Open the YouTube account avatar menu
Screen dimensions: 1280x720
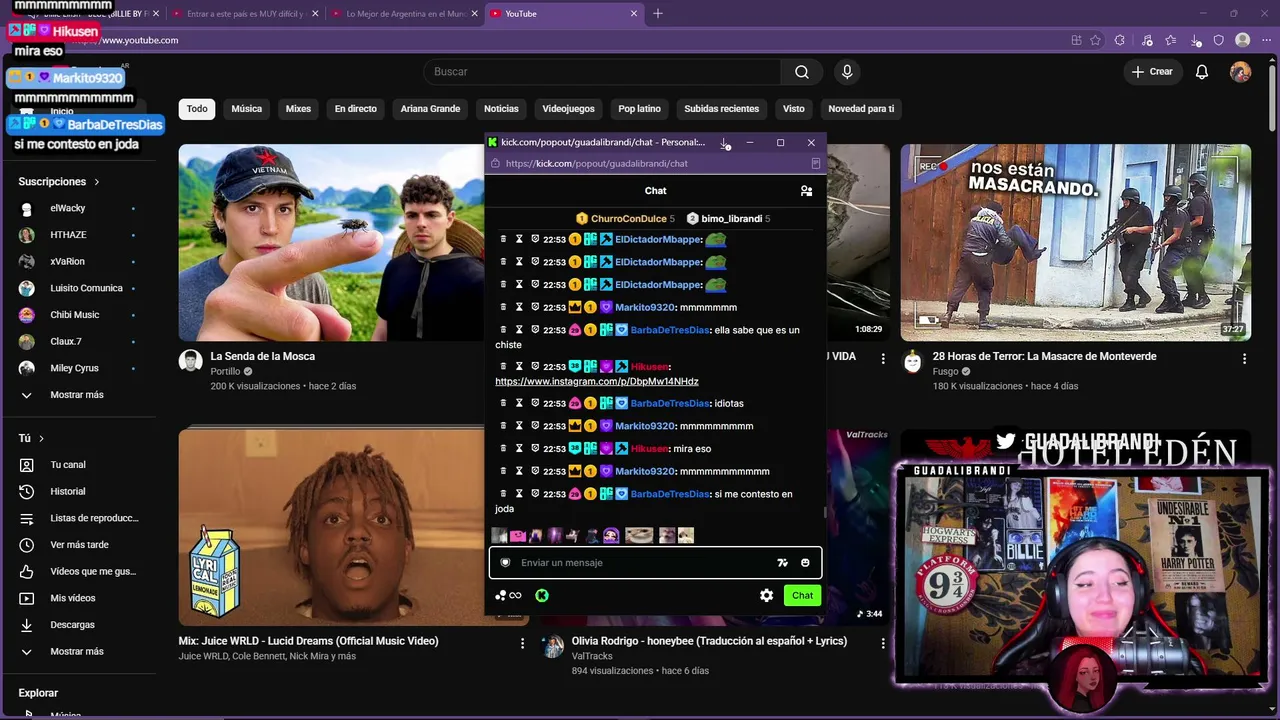pyautogui.click(x=1240, y=72)
